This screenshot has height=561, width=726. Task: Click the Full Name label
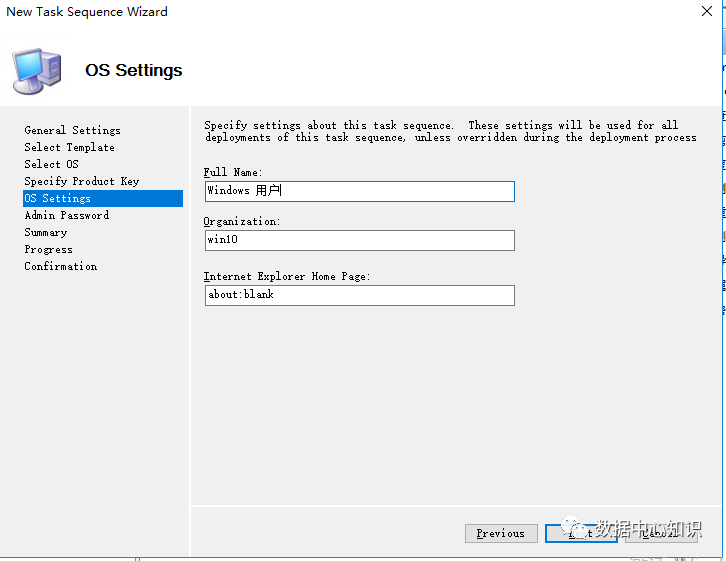pos(233,173)
